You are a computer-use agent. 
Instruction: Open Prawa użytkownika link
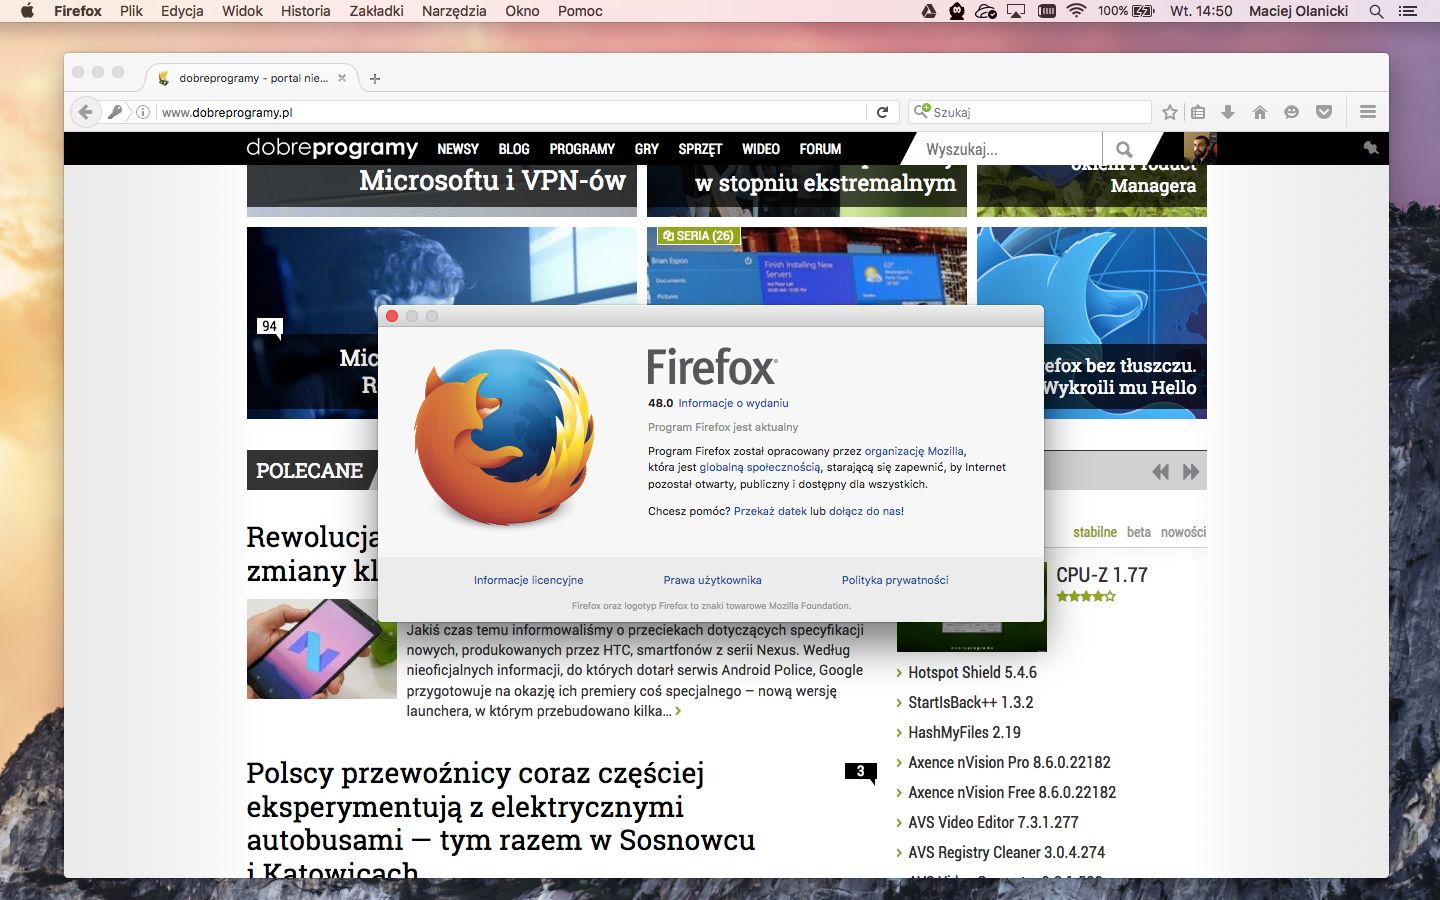point(712,580)
